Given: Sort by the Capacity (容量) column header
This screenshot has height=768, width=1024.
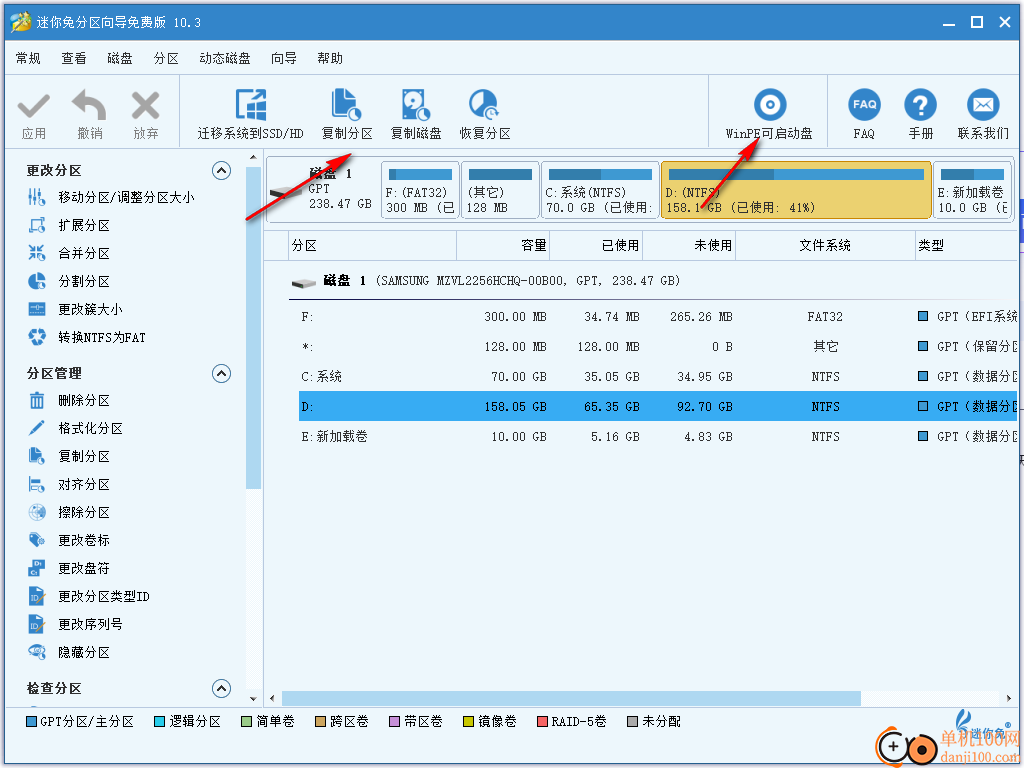Looking at the screenshot, I should [x=503, y=246].
